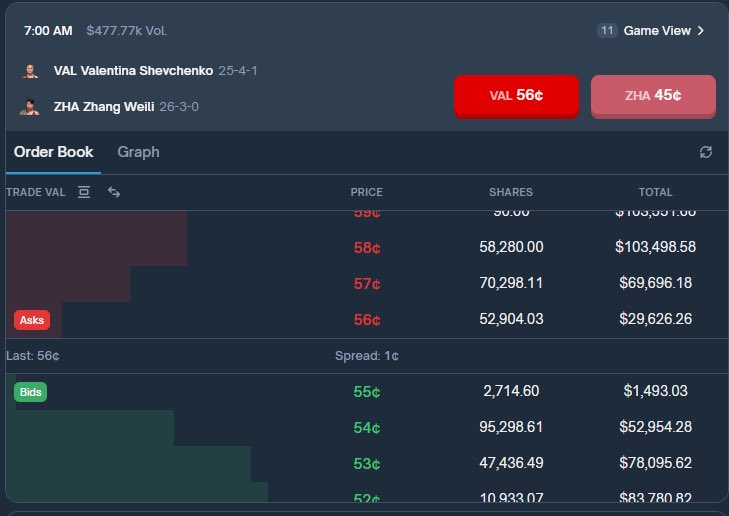Click total $1,493.03
Screen dimensions: 729x516
point(656,391)
